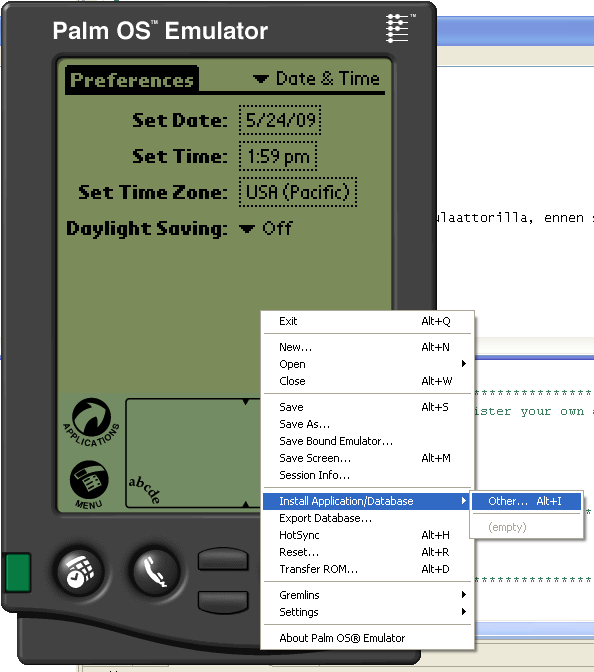Tap the Set Time field 1:59 pm
The width and height of the screenshot is (594, 672).
278,156
